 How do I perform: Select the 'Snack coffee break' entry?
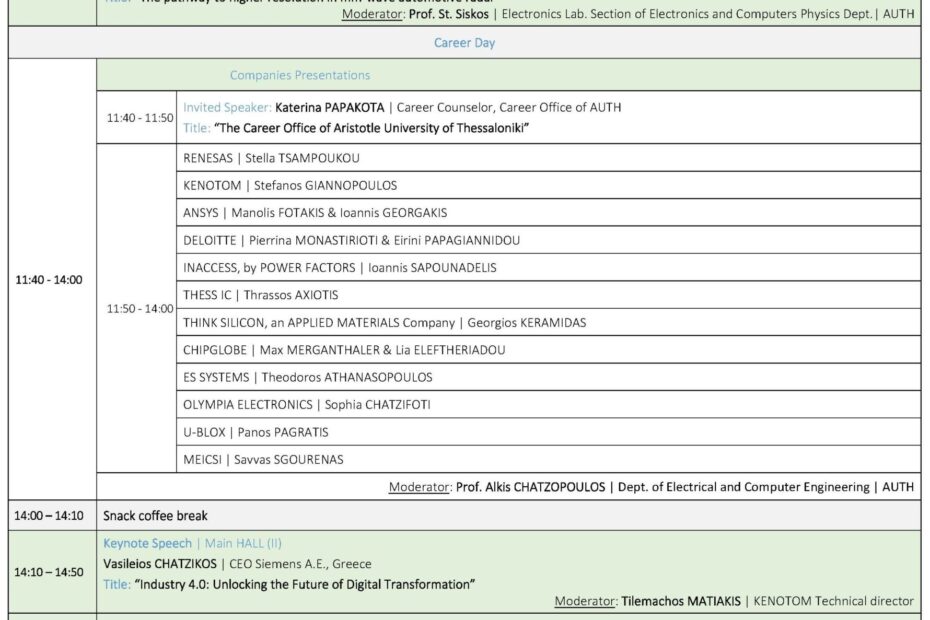click(x=155, y=516)
